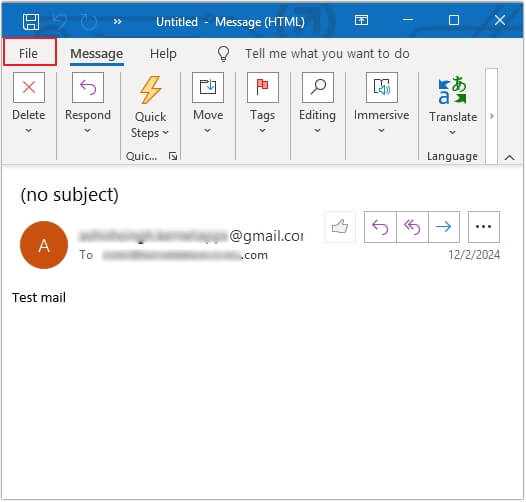
Task: Close the message window
Action: pos(500,20)
